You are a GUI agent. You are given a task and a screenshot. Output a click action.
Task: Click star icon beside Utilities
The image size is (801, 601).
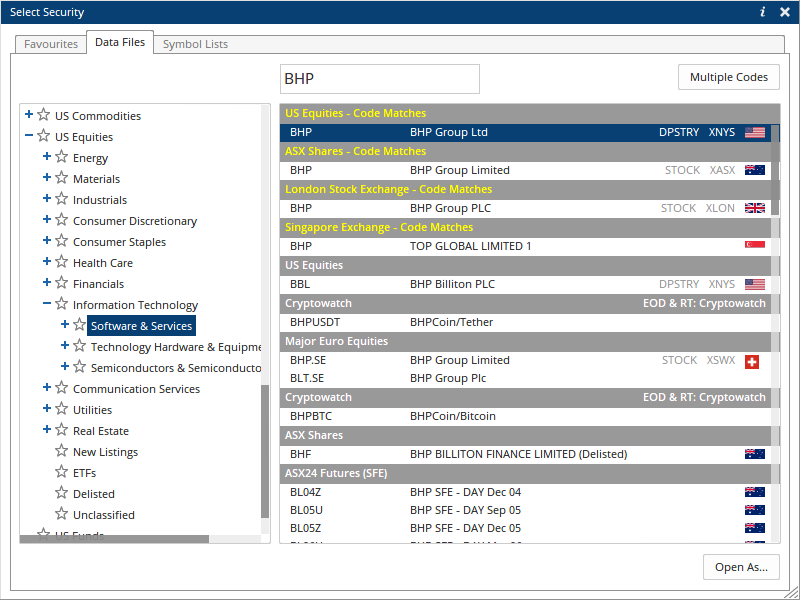click(62, 408)
